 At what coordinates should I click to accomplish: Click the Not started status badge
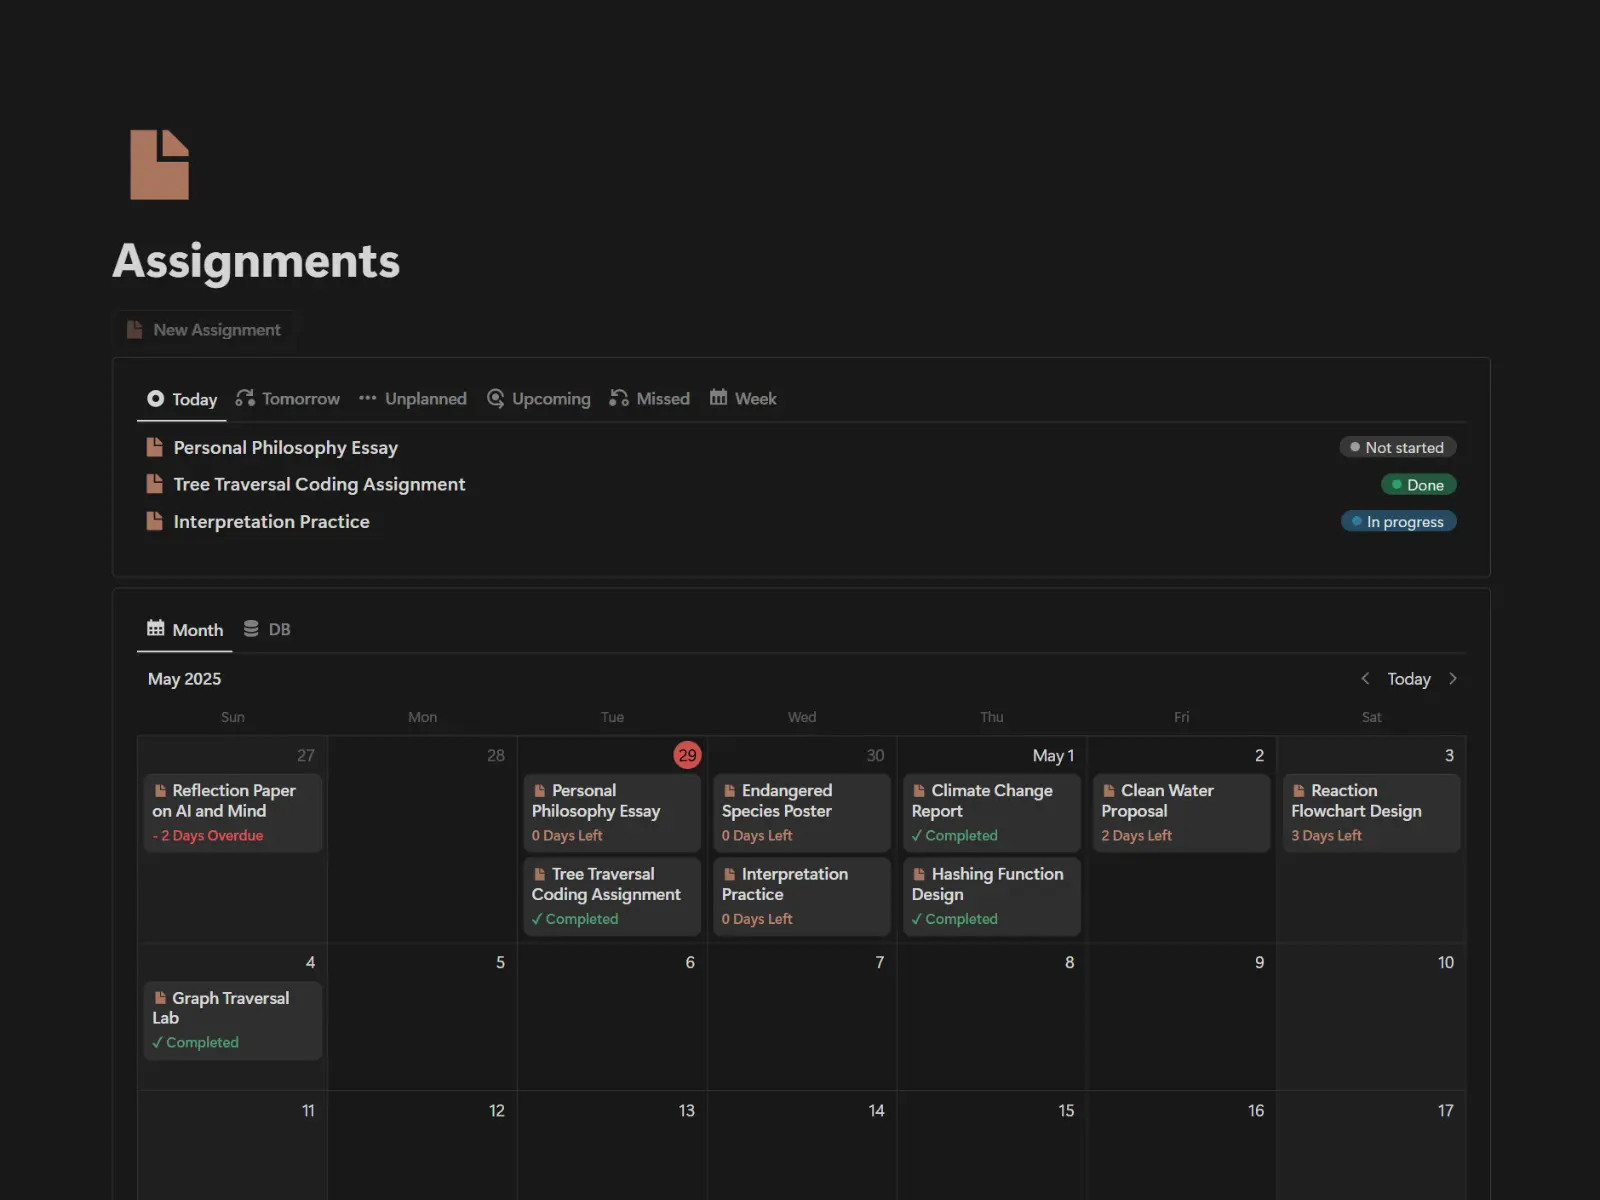click(1397, 448)
